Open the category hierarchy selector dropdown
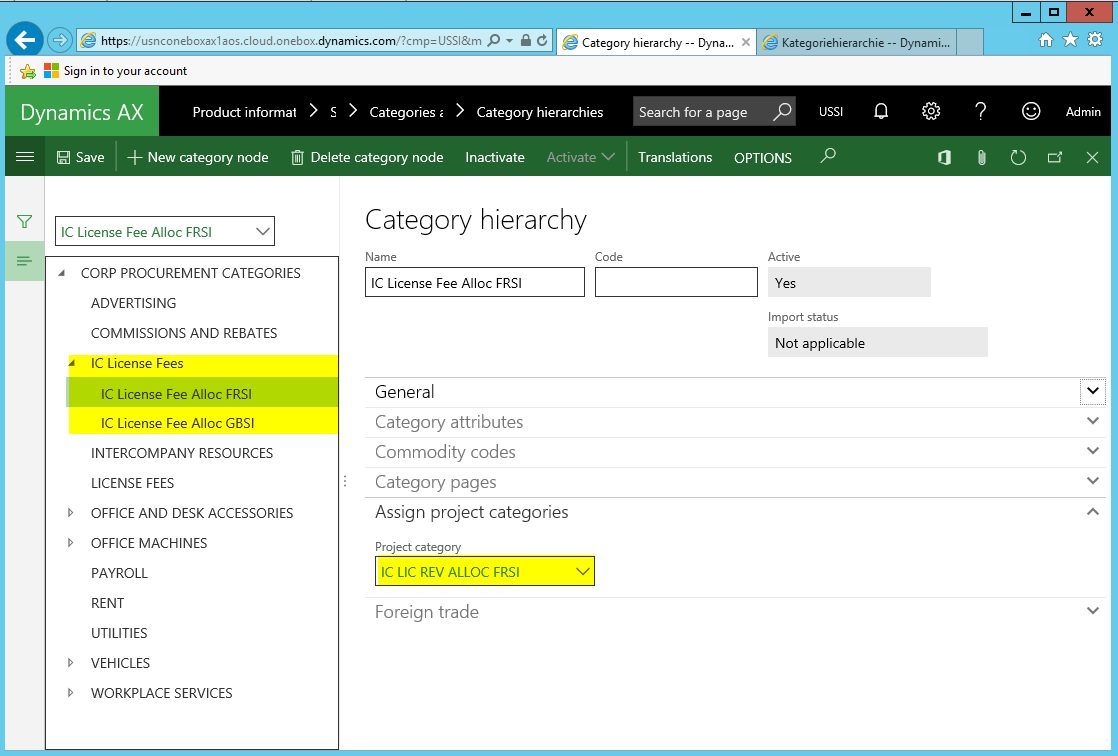This screenshot has height=756, width=1118. click(263, 232)
